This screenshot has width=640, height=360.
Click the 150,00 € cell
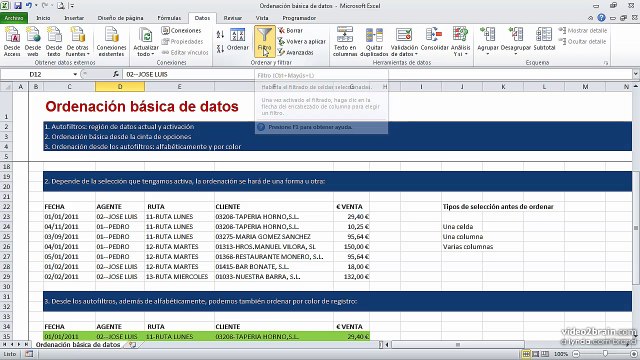click(351, 247)
